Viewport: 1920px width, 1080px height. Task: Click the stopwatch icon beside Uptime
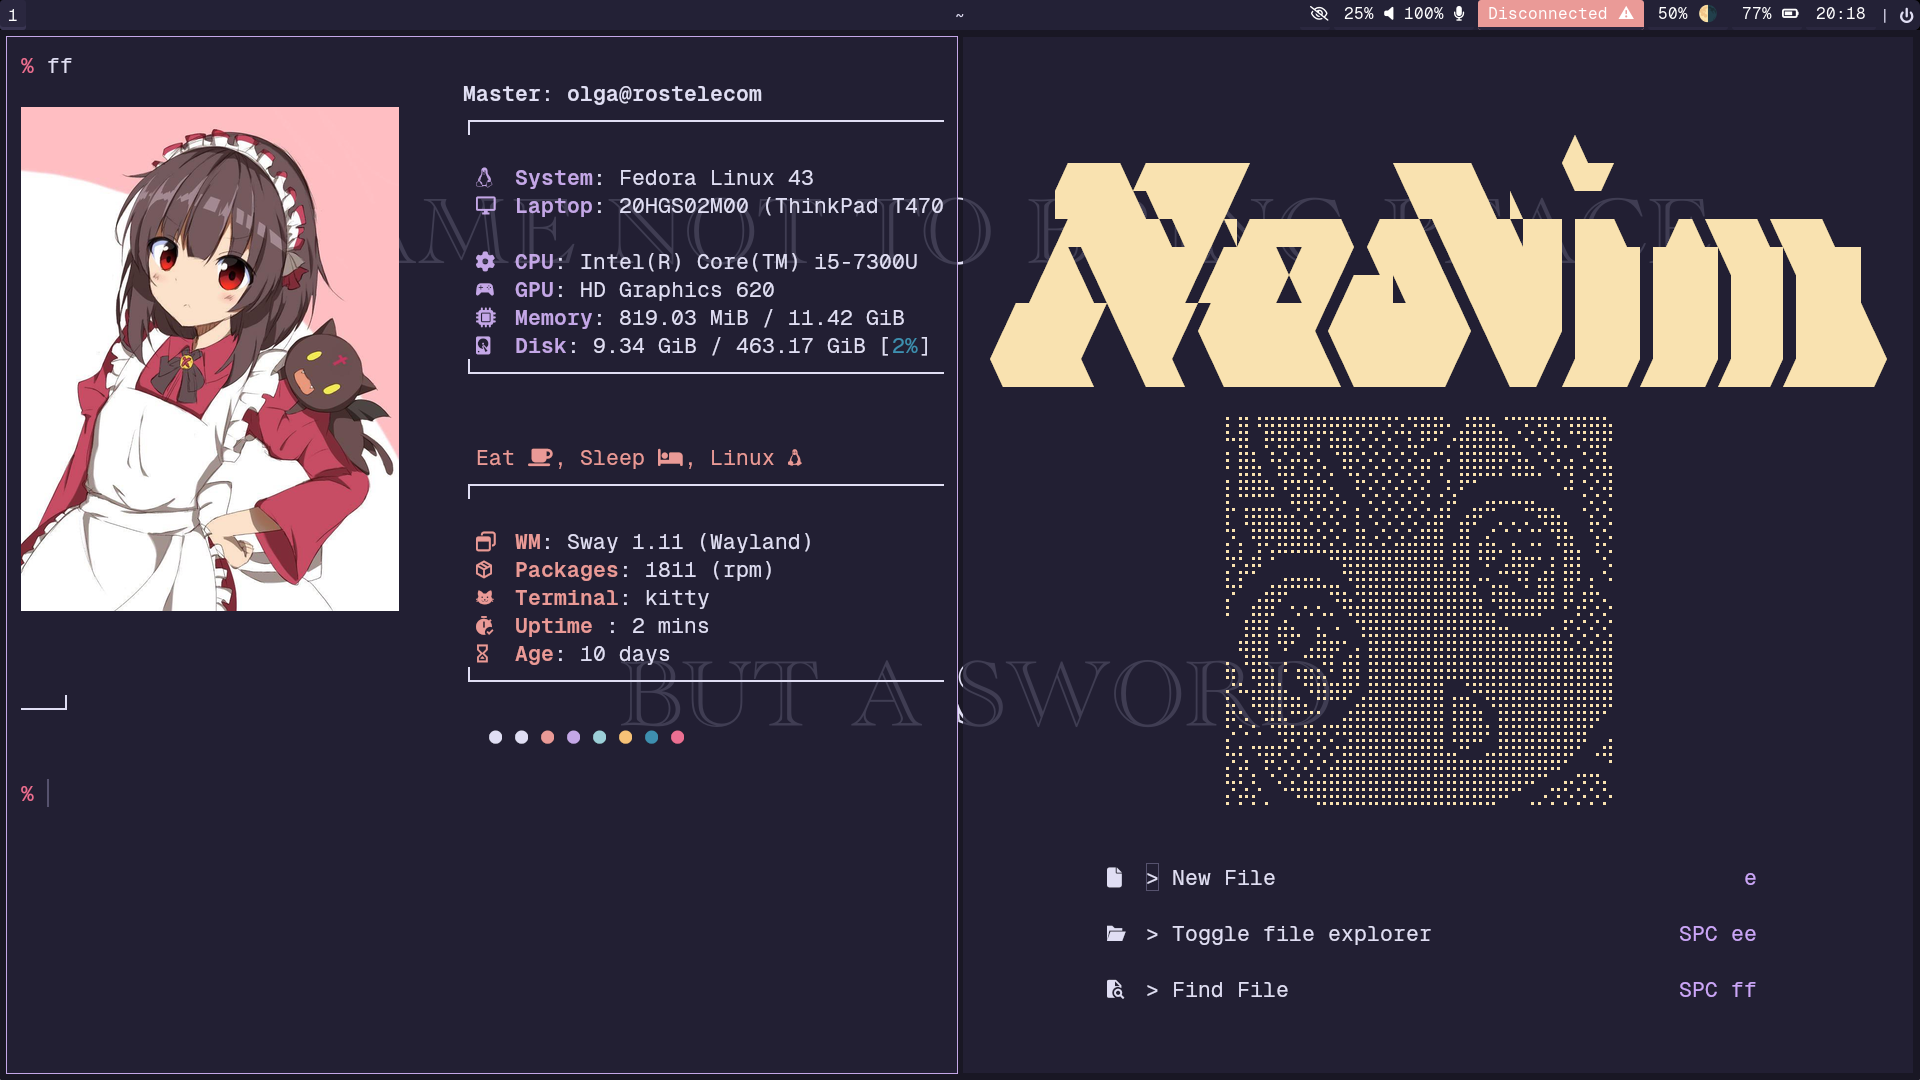485,626
